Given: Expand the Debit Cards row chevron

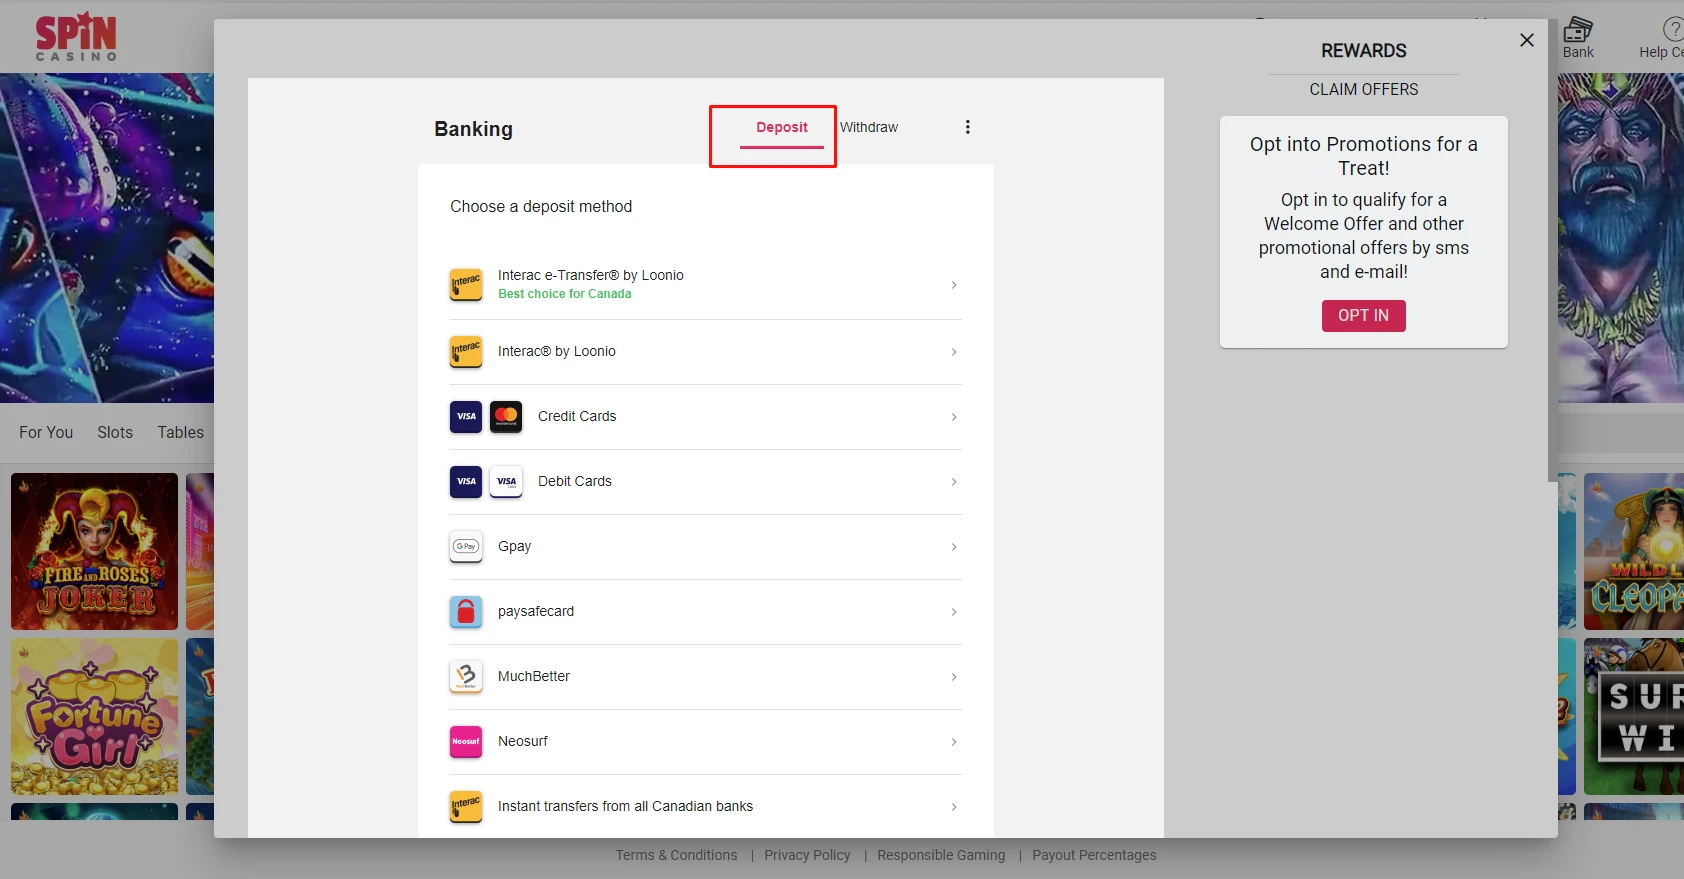Looking at the screenshot, I should pos(954,482).
